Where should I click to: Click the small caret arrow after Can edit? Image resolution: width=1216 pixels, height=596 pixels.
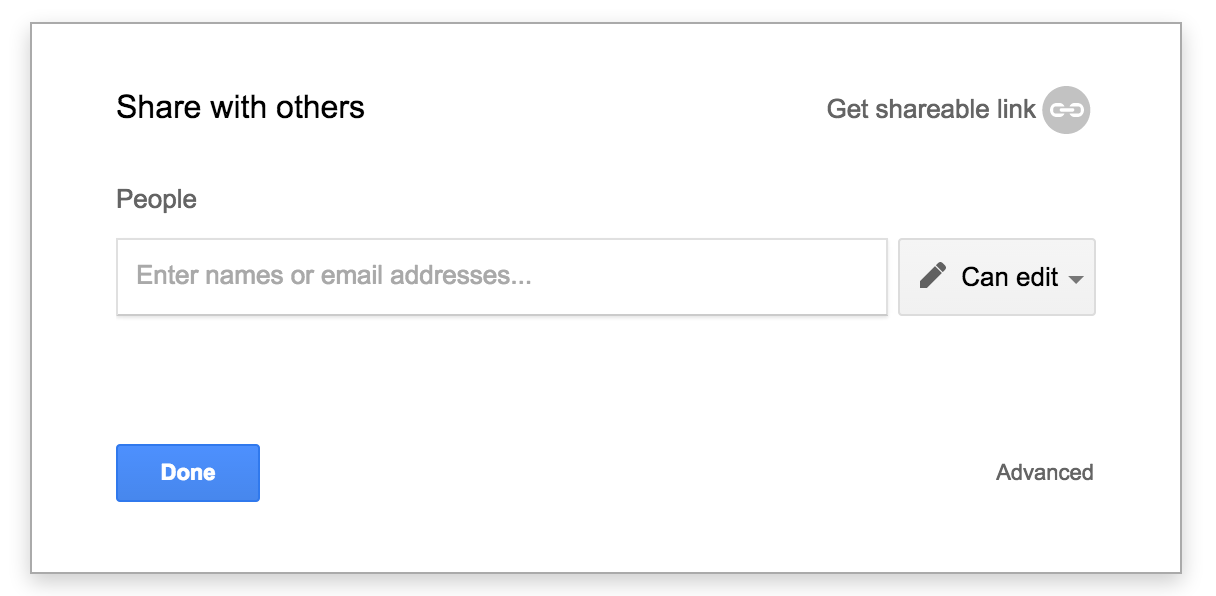pos(1076,280)
